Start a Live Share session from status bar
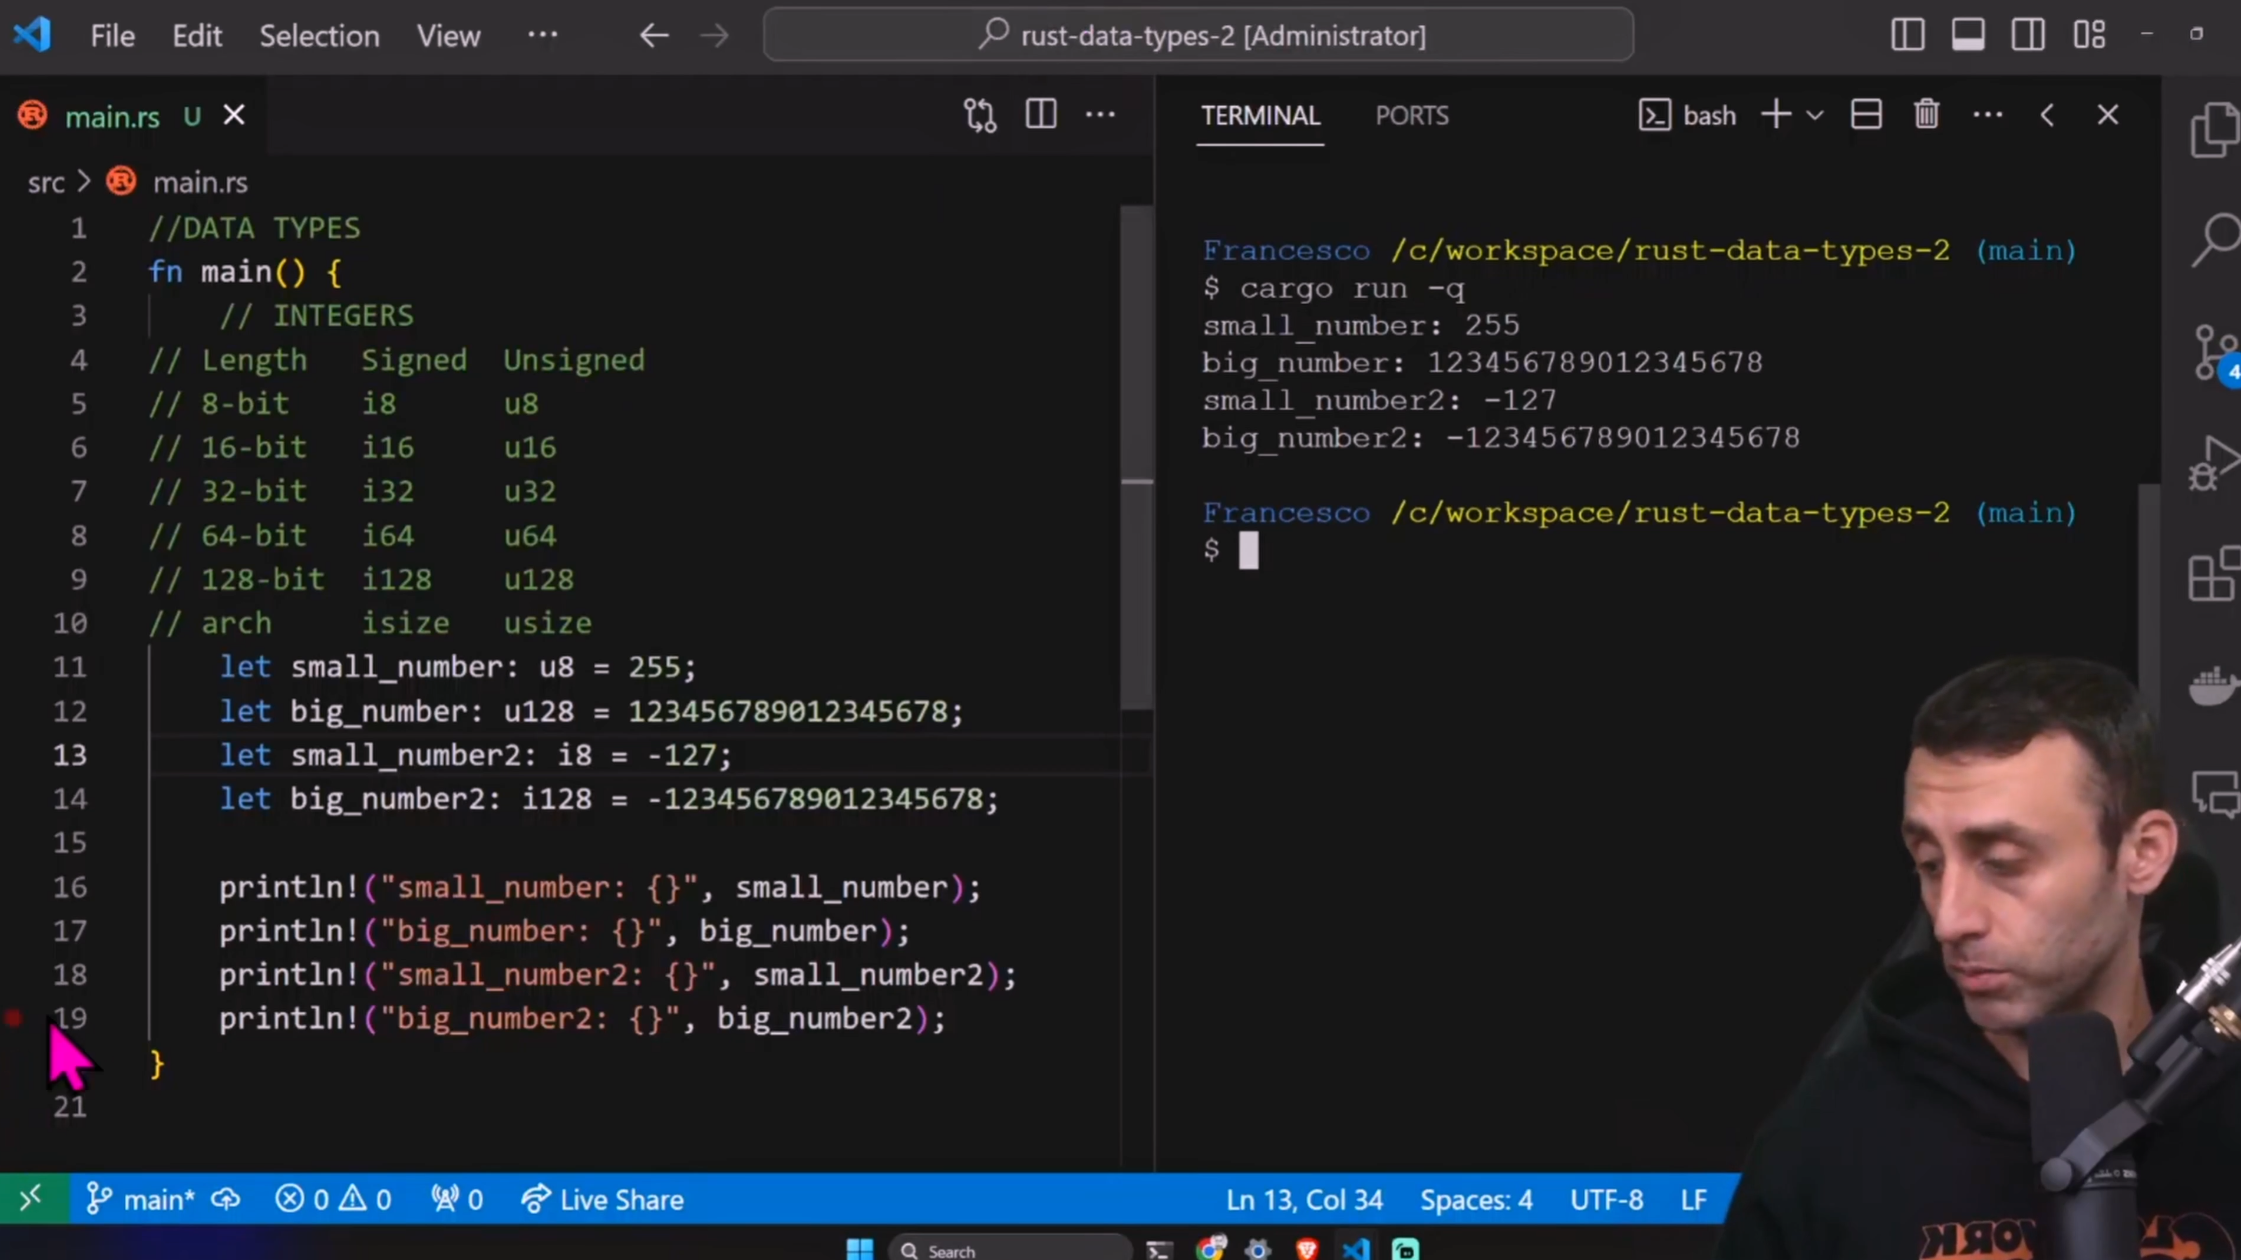The image size is (2241, 1260). [601, 1199]
